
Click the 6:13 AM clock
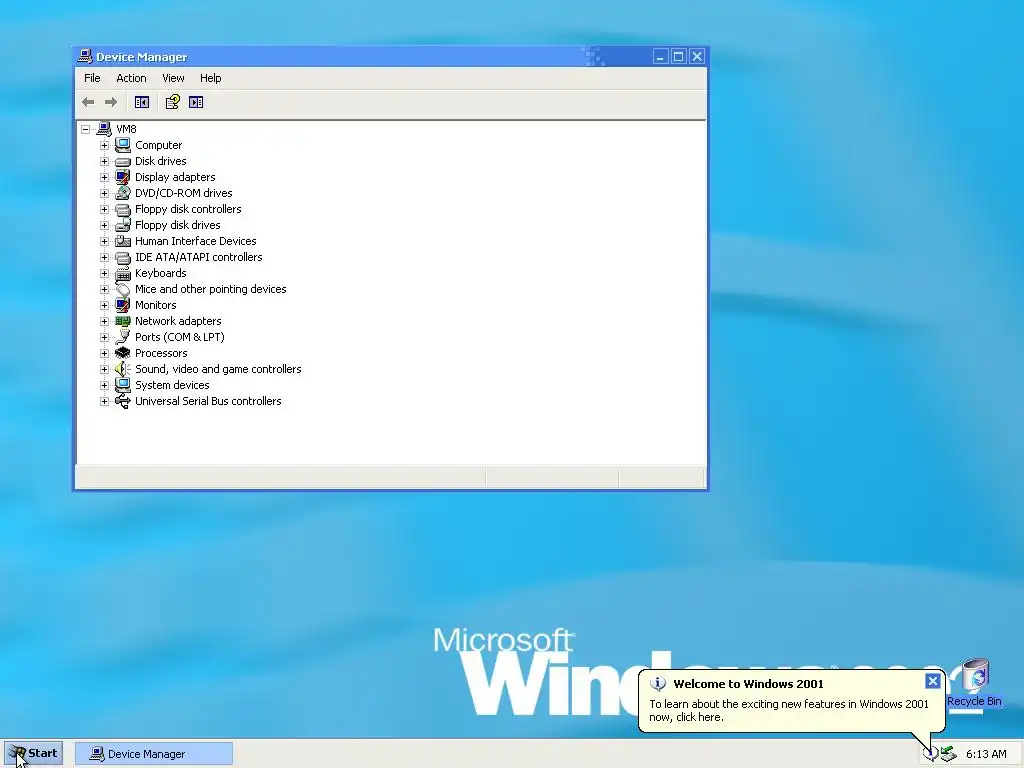coord(986,754)
